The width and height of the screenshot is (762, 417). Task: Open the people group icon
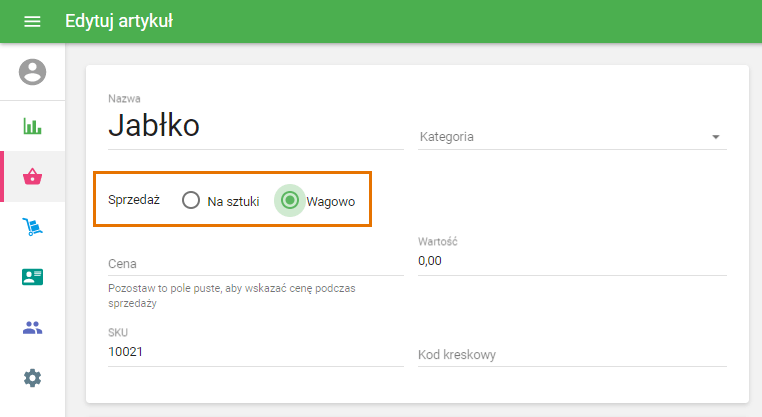pyautogui.click(x=33, y=328)
